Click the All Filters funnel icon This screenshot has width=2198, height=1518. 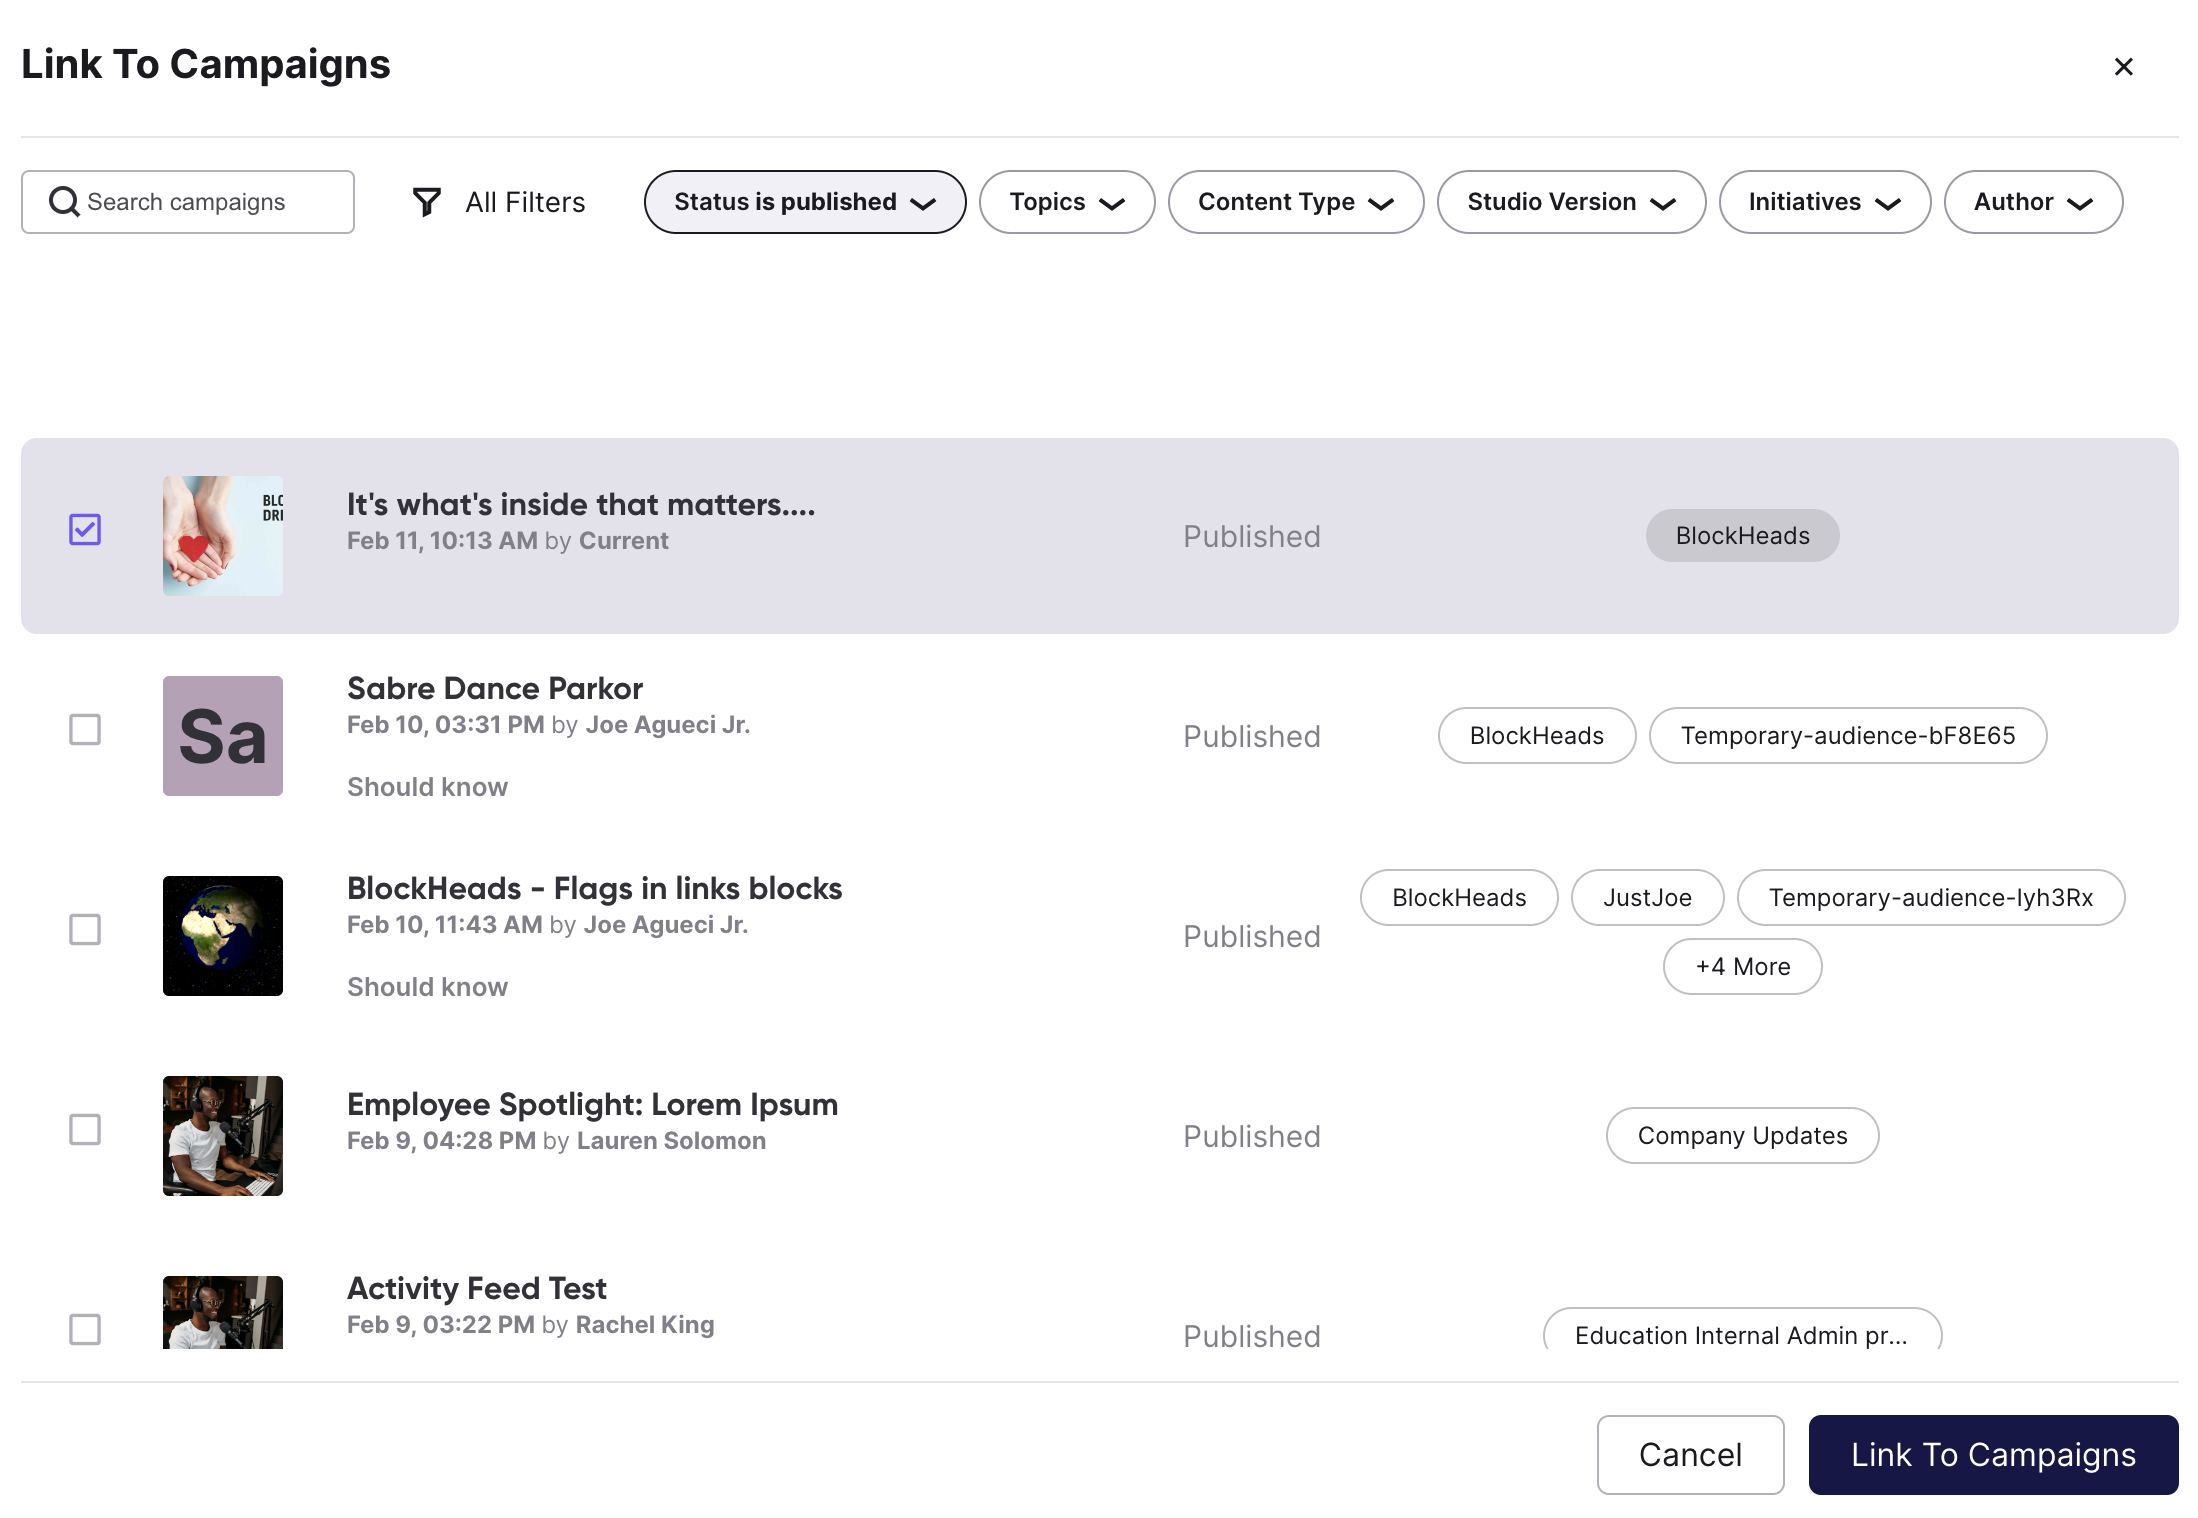coord(426,201)
